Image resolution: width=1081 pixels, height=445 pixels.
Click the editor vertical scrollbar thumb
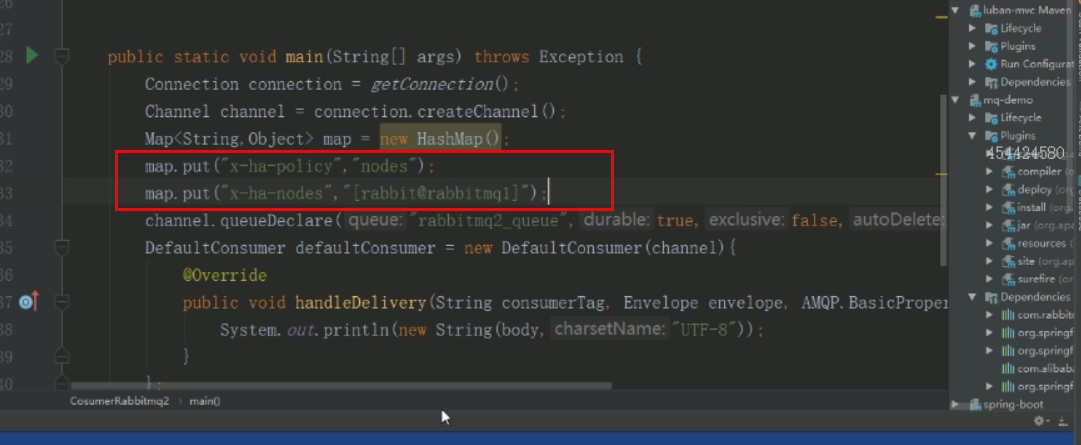tap(945, 179)
